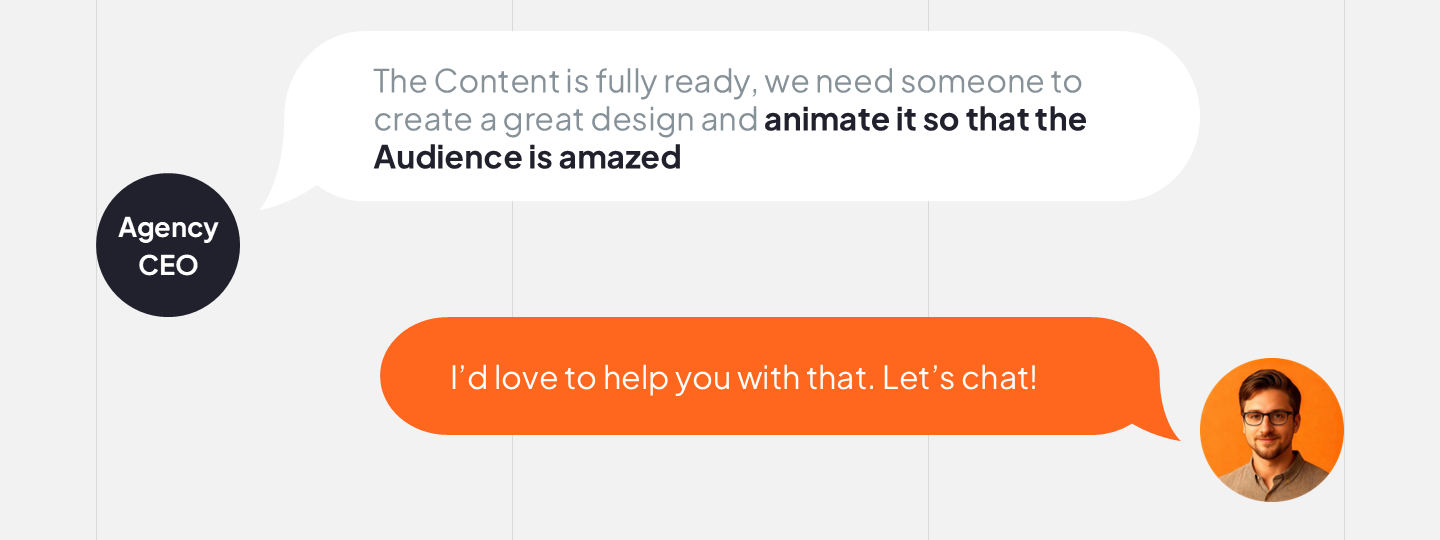Select the man's profile photo avatar

tap(1272, 430)
